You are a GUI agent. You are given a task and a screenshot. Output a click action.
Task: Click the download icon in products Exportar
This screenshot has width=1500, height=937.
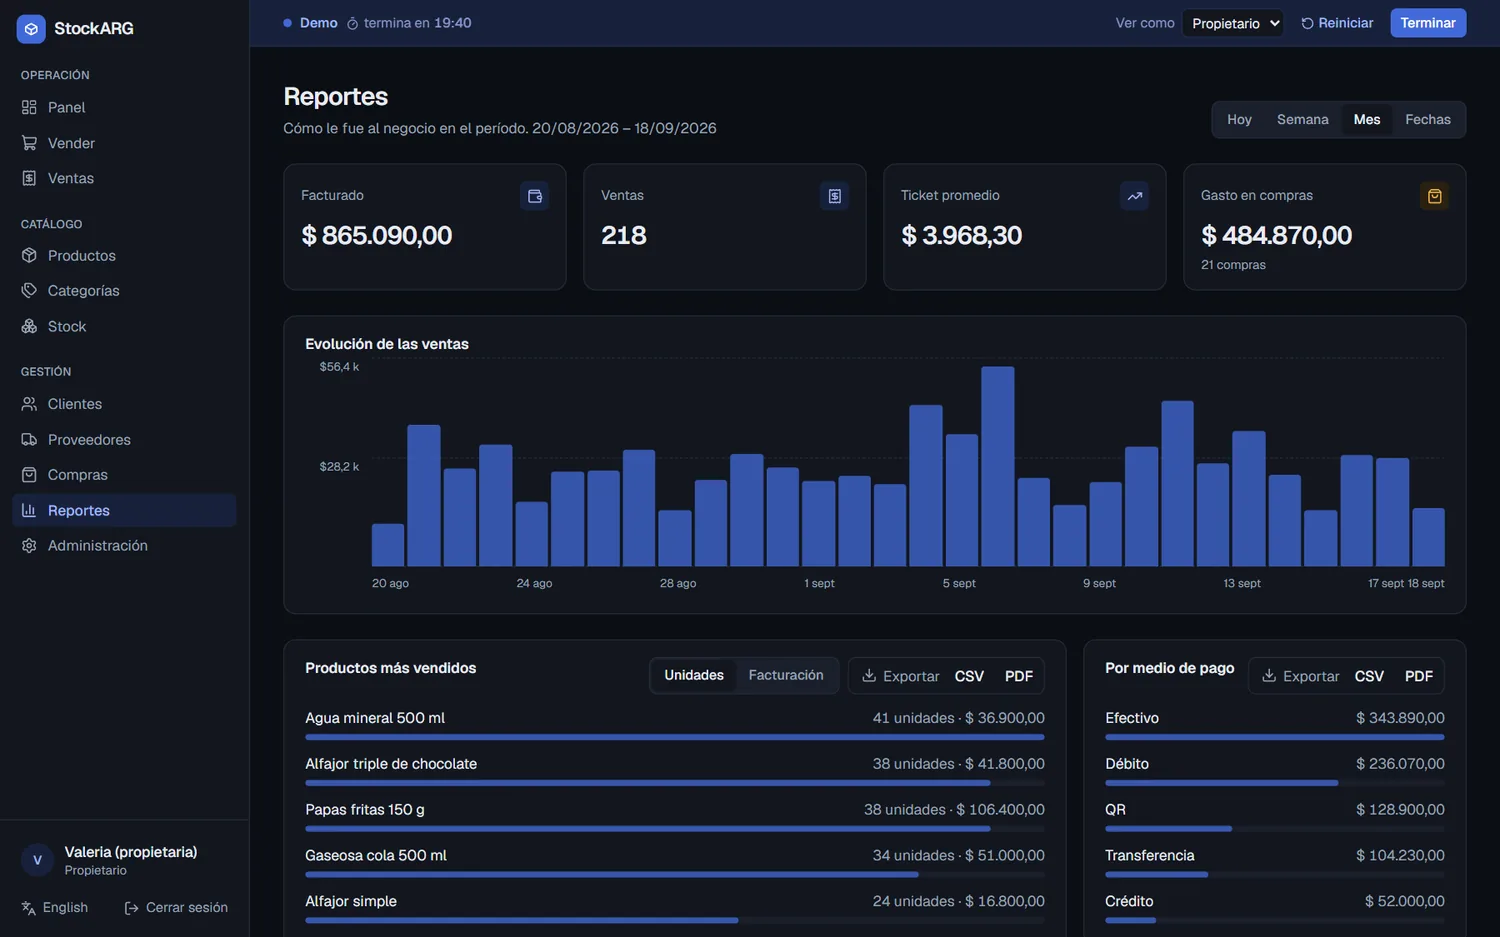coord(869,676)
